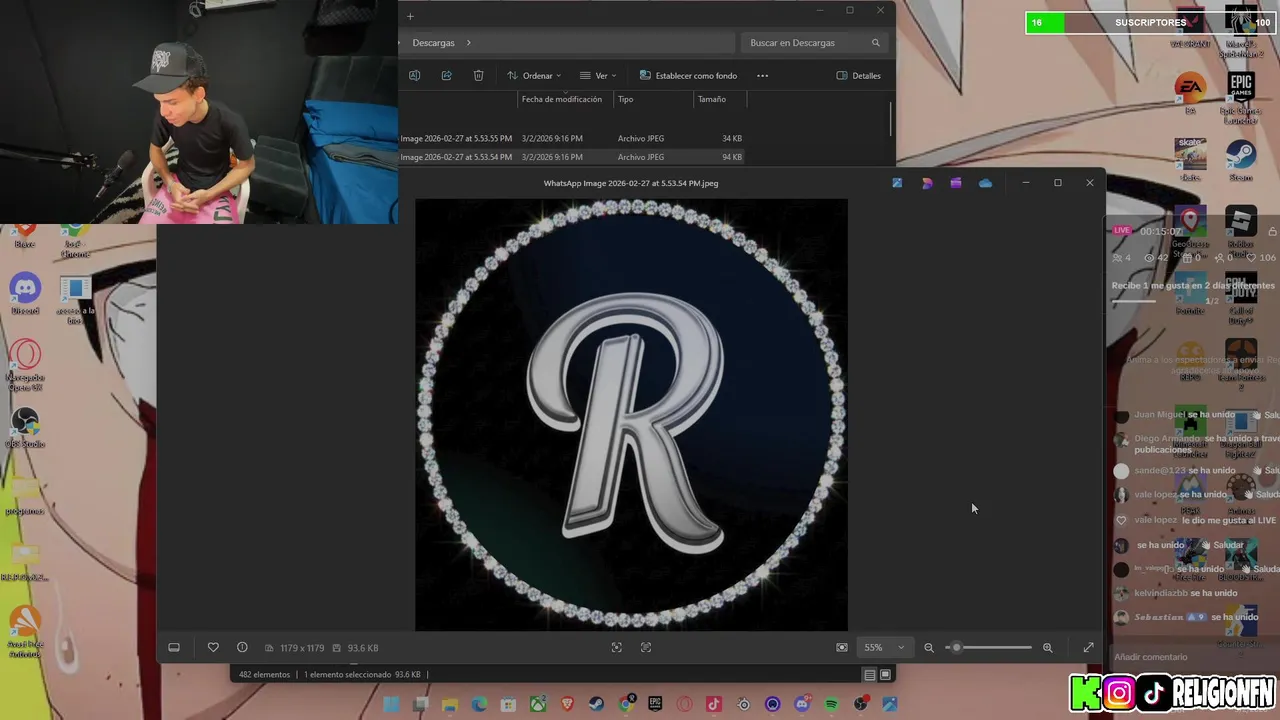Image resolution: width=1280 pixels, height=720 pixels.
Task: Fit the image to the window
Action: (x=842, y=648)
